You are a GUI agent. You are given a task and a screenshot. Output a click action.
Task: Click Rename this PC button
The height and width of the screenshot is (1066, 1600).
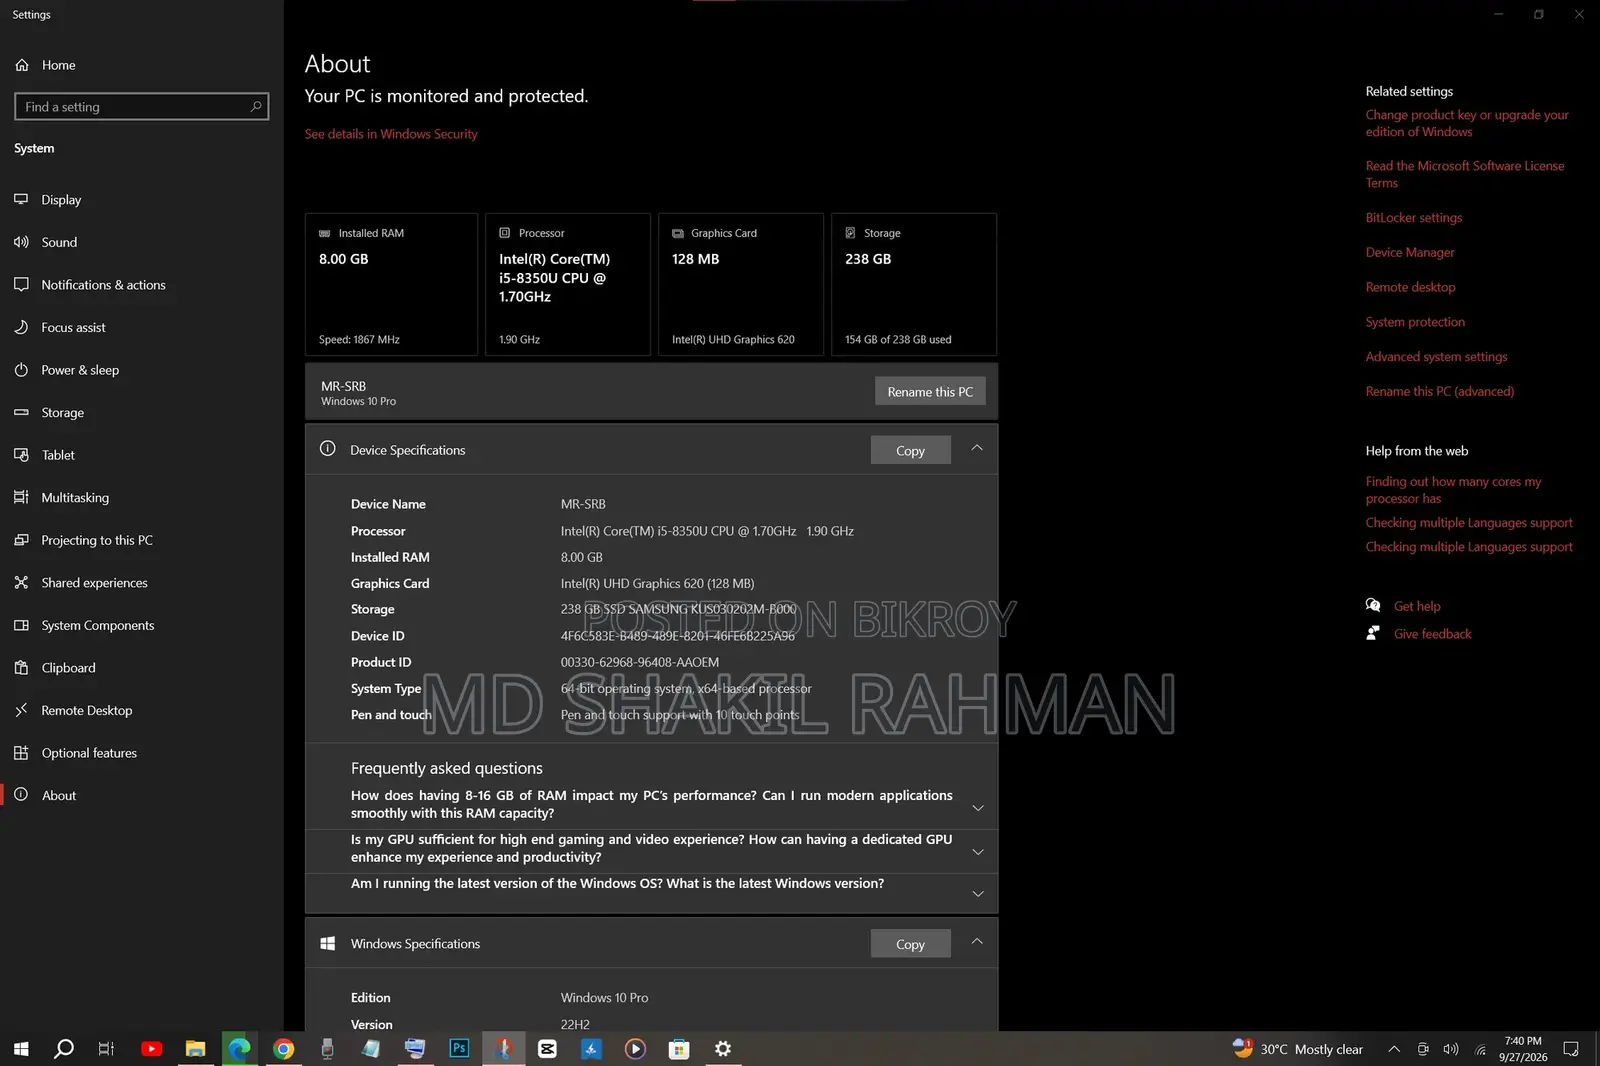coord(930,392)
